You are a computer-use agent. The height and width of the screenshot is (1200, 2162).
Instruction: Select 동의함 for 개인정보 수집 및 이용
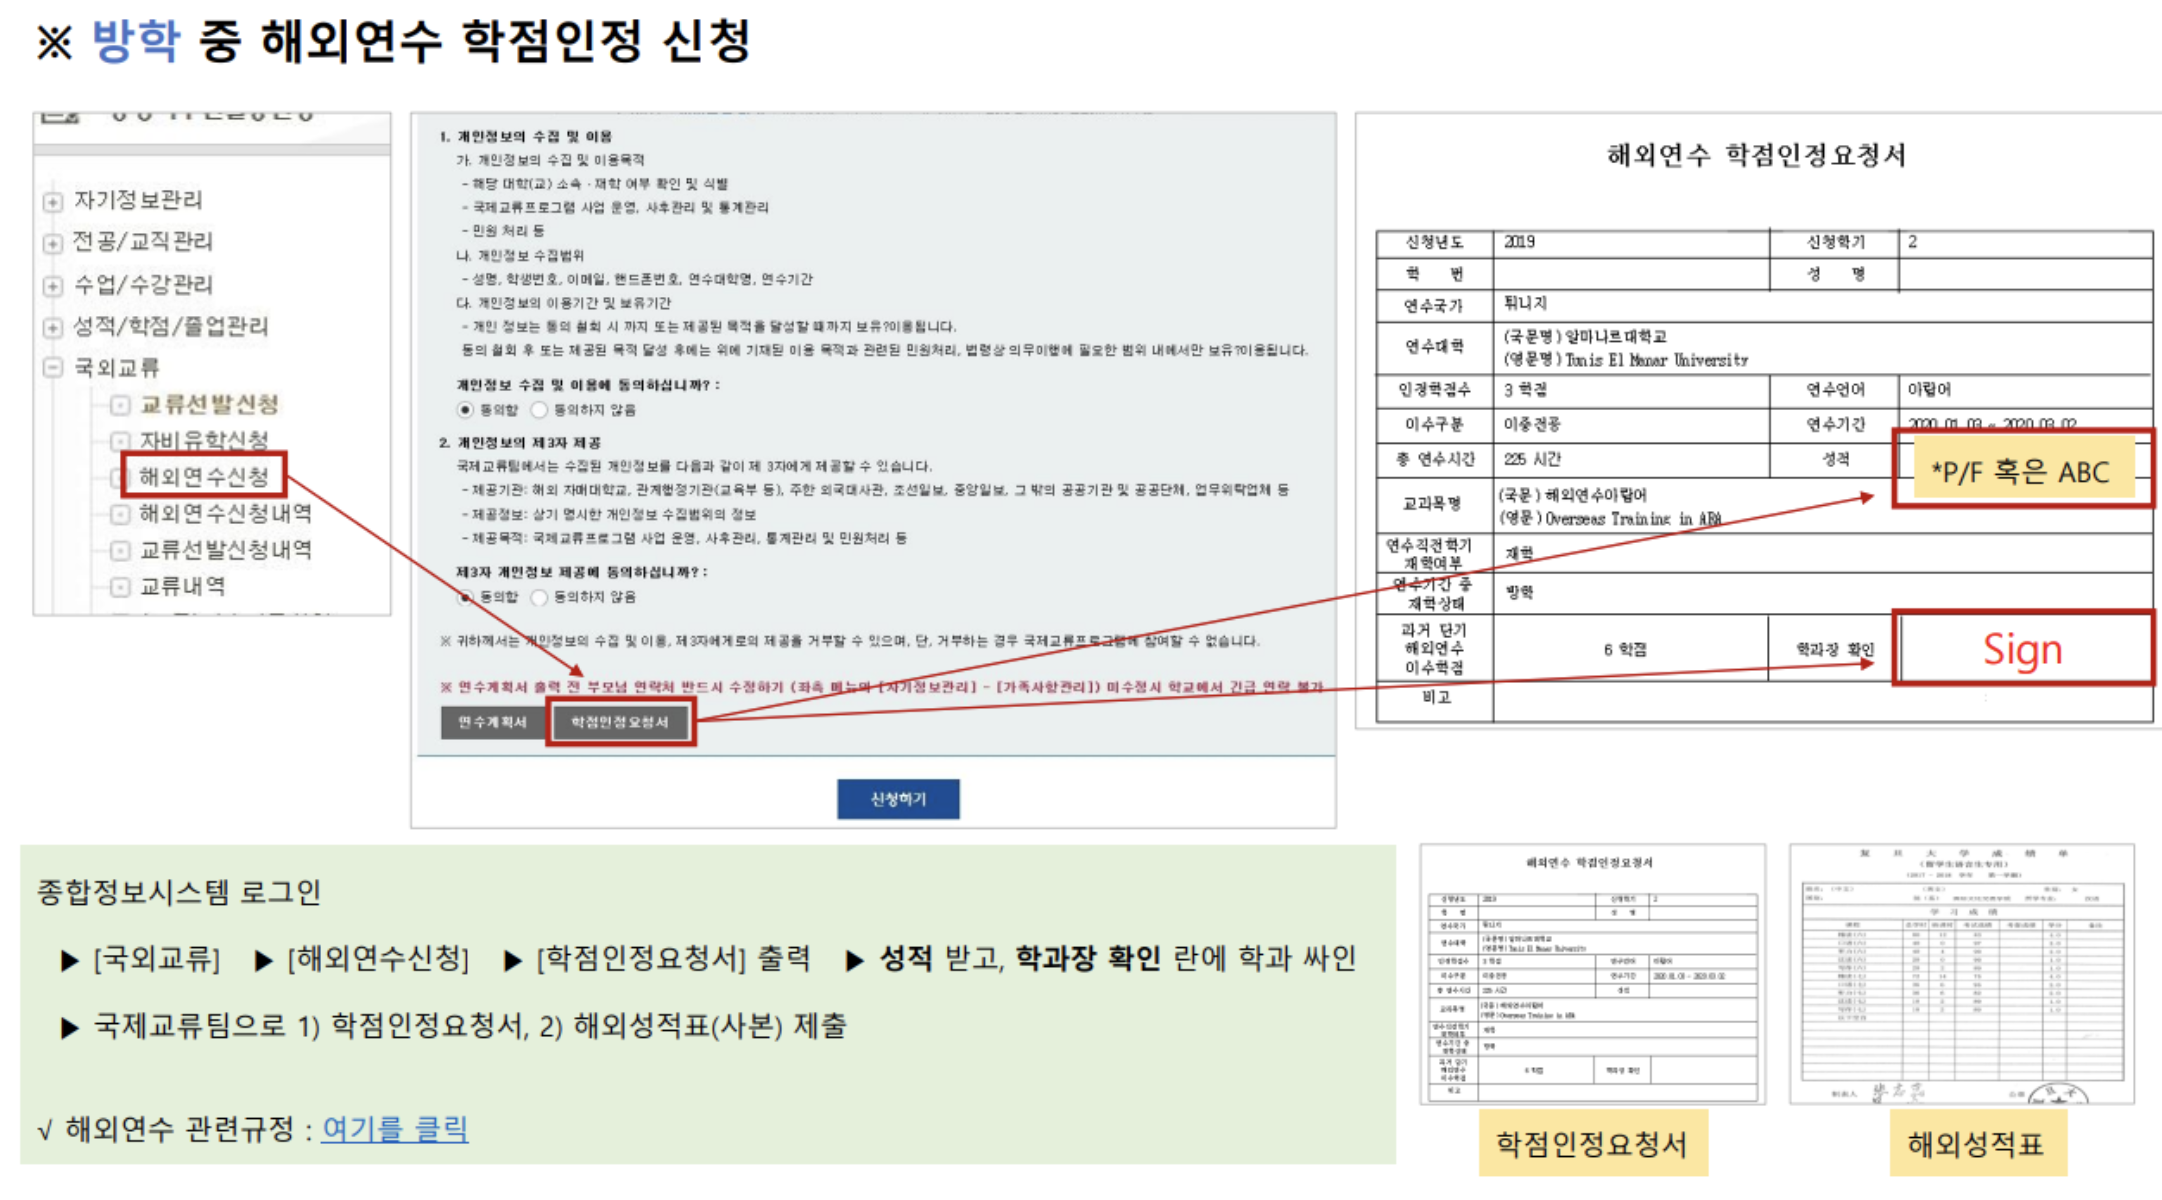pyautogui.click(x=465, y=410)
